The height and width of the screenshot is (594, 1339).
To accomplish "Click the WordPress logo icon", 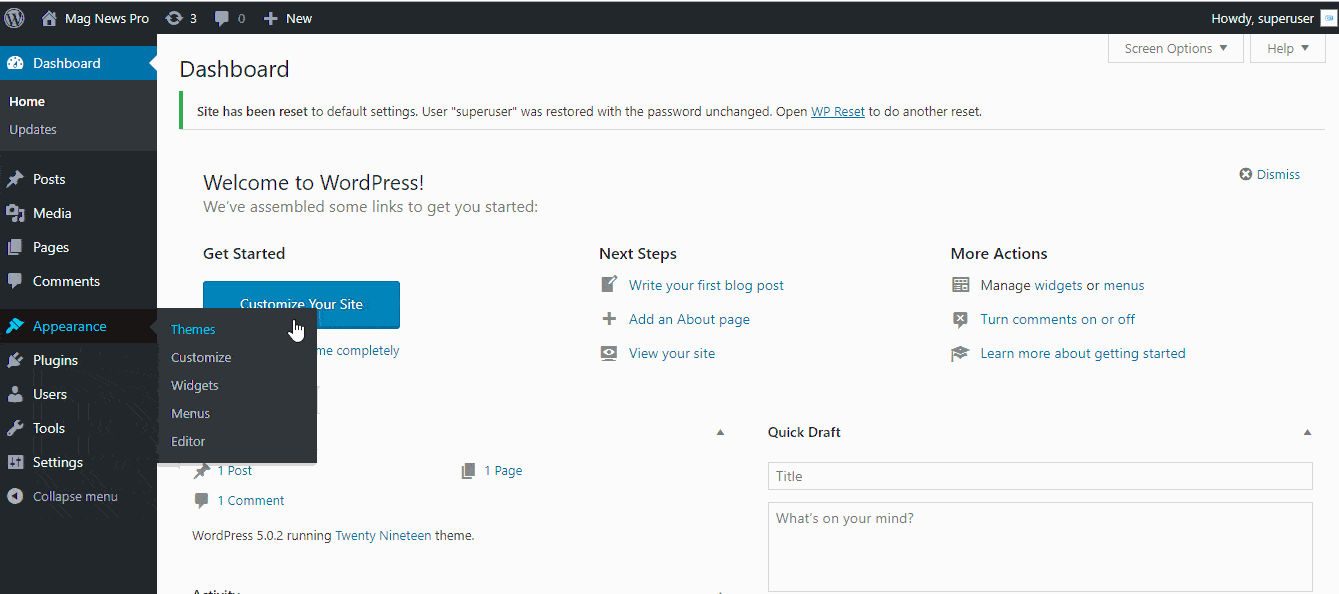I will (15, 18).
